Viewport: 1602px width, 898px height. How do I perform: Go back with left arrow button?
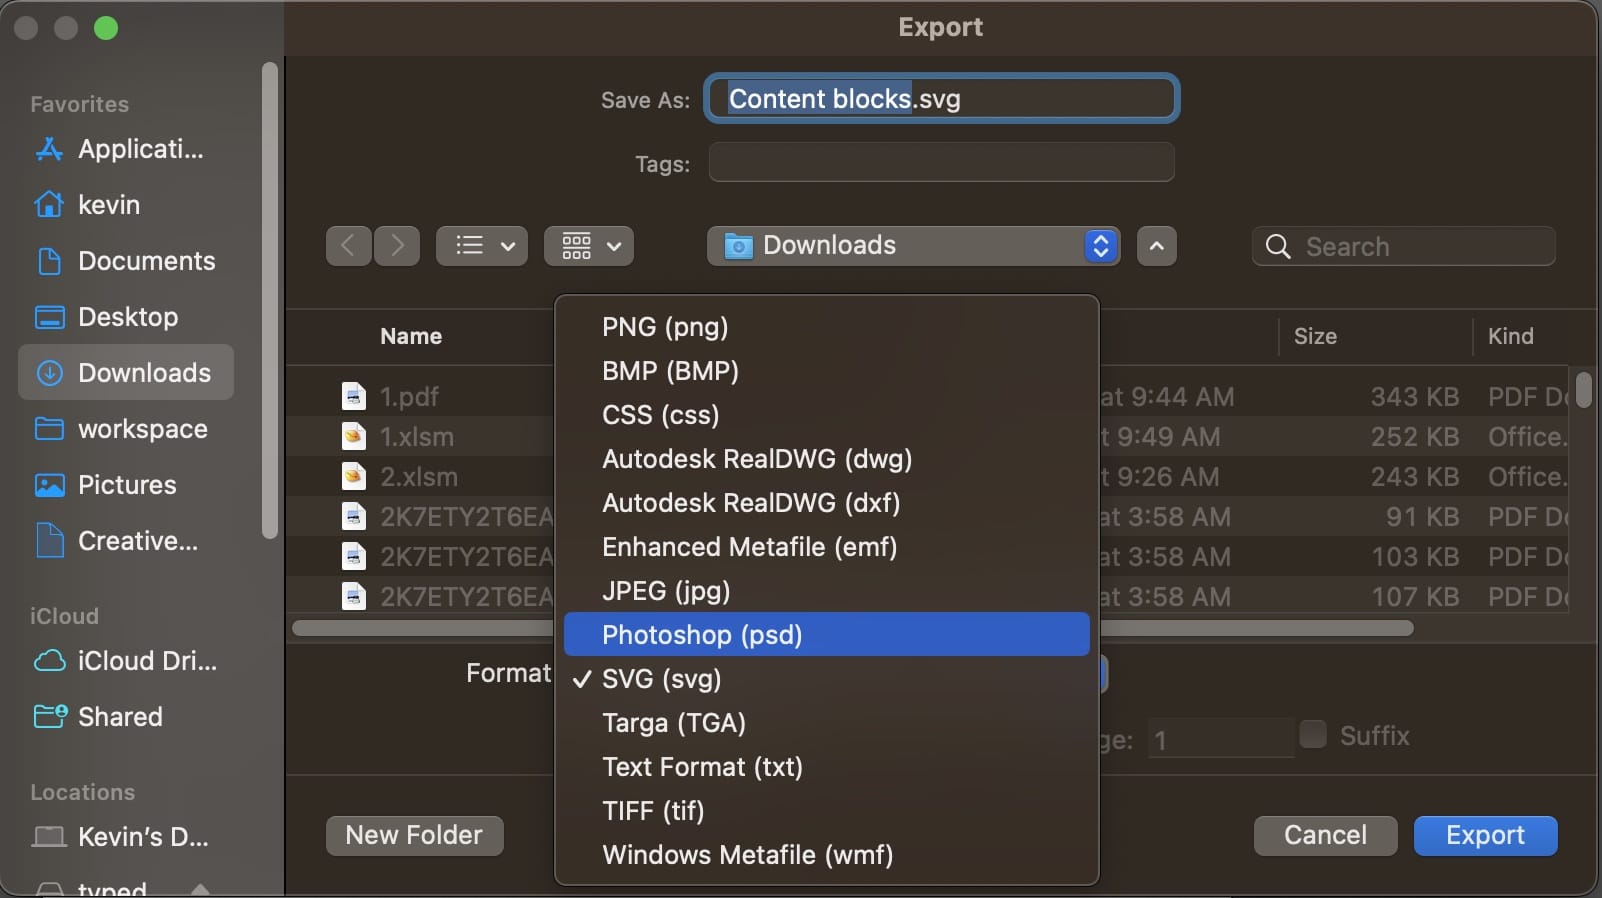point(348,246)
